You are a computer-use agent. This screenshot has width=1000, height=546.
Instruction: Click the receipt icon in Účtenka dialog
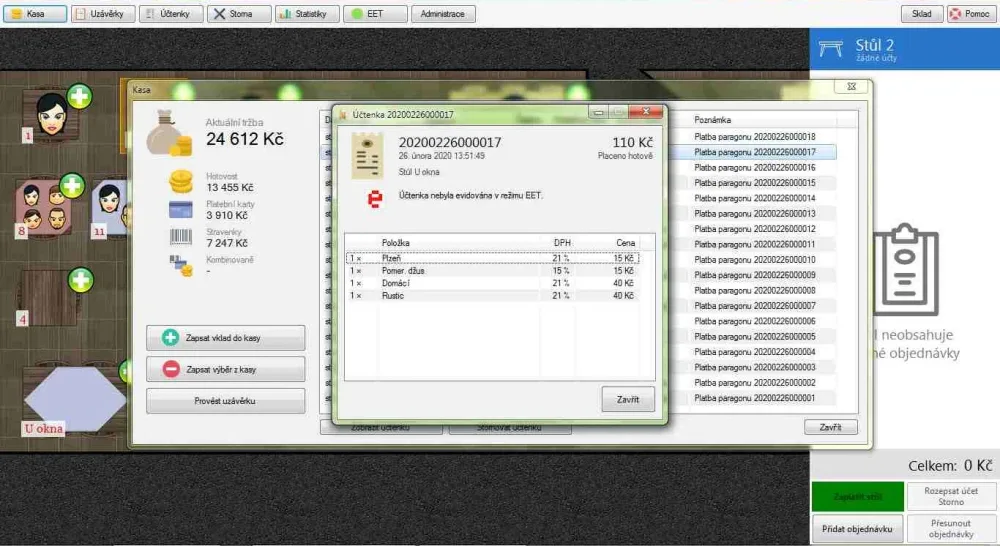[x=367, y=156]
